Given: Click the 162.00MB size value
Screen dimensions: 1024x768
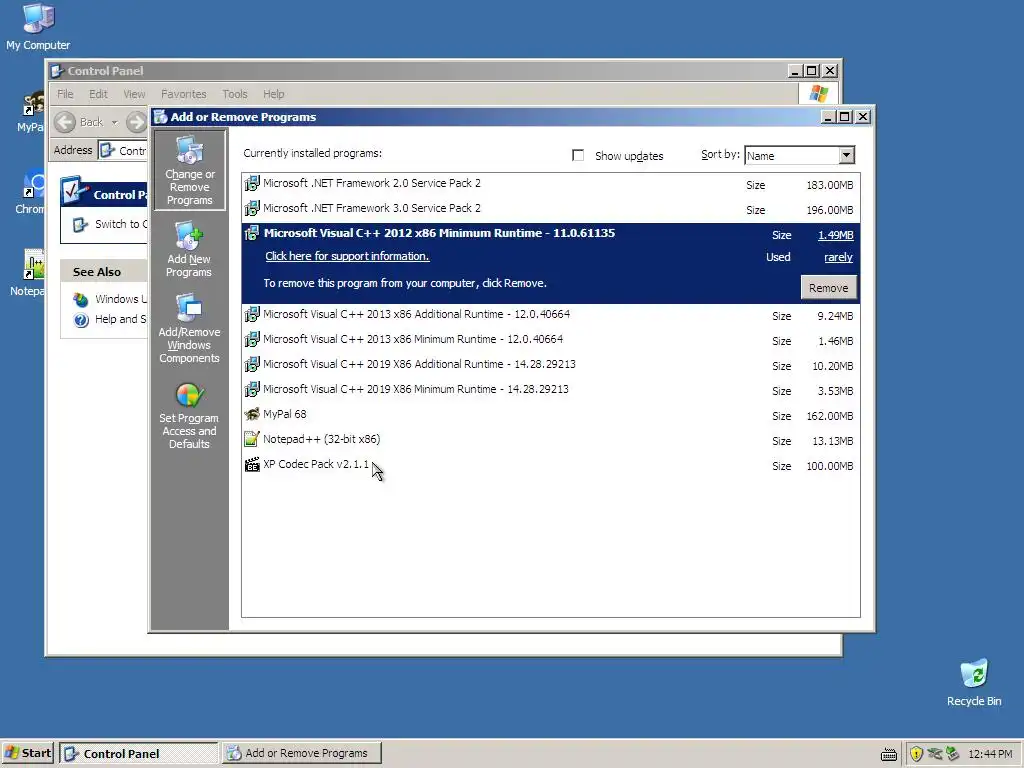Looking at the screenshot, I should point(829,417).
